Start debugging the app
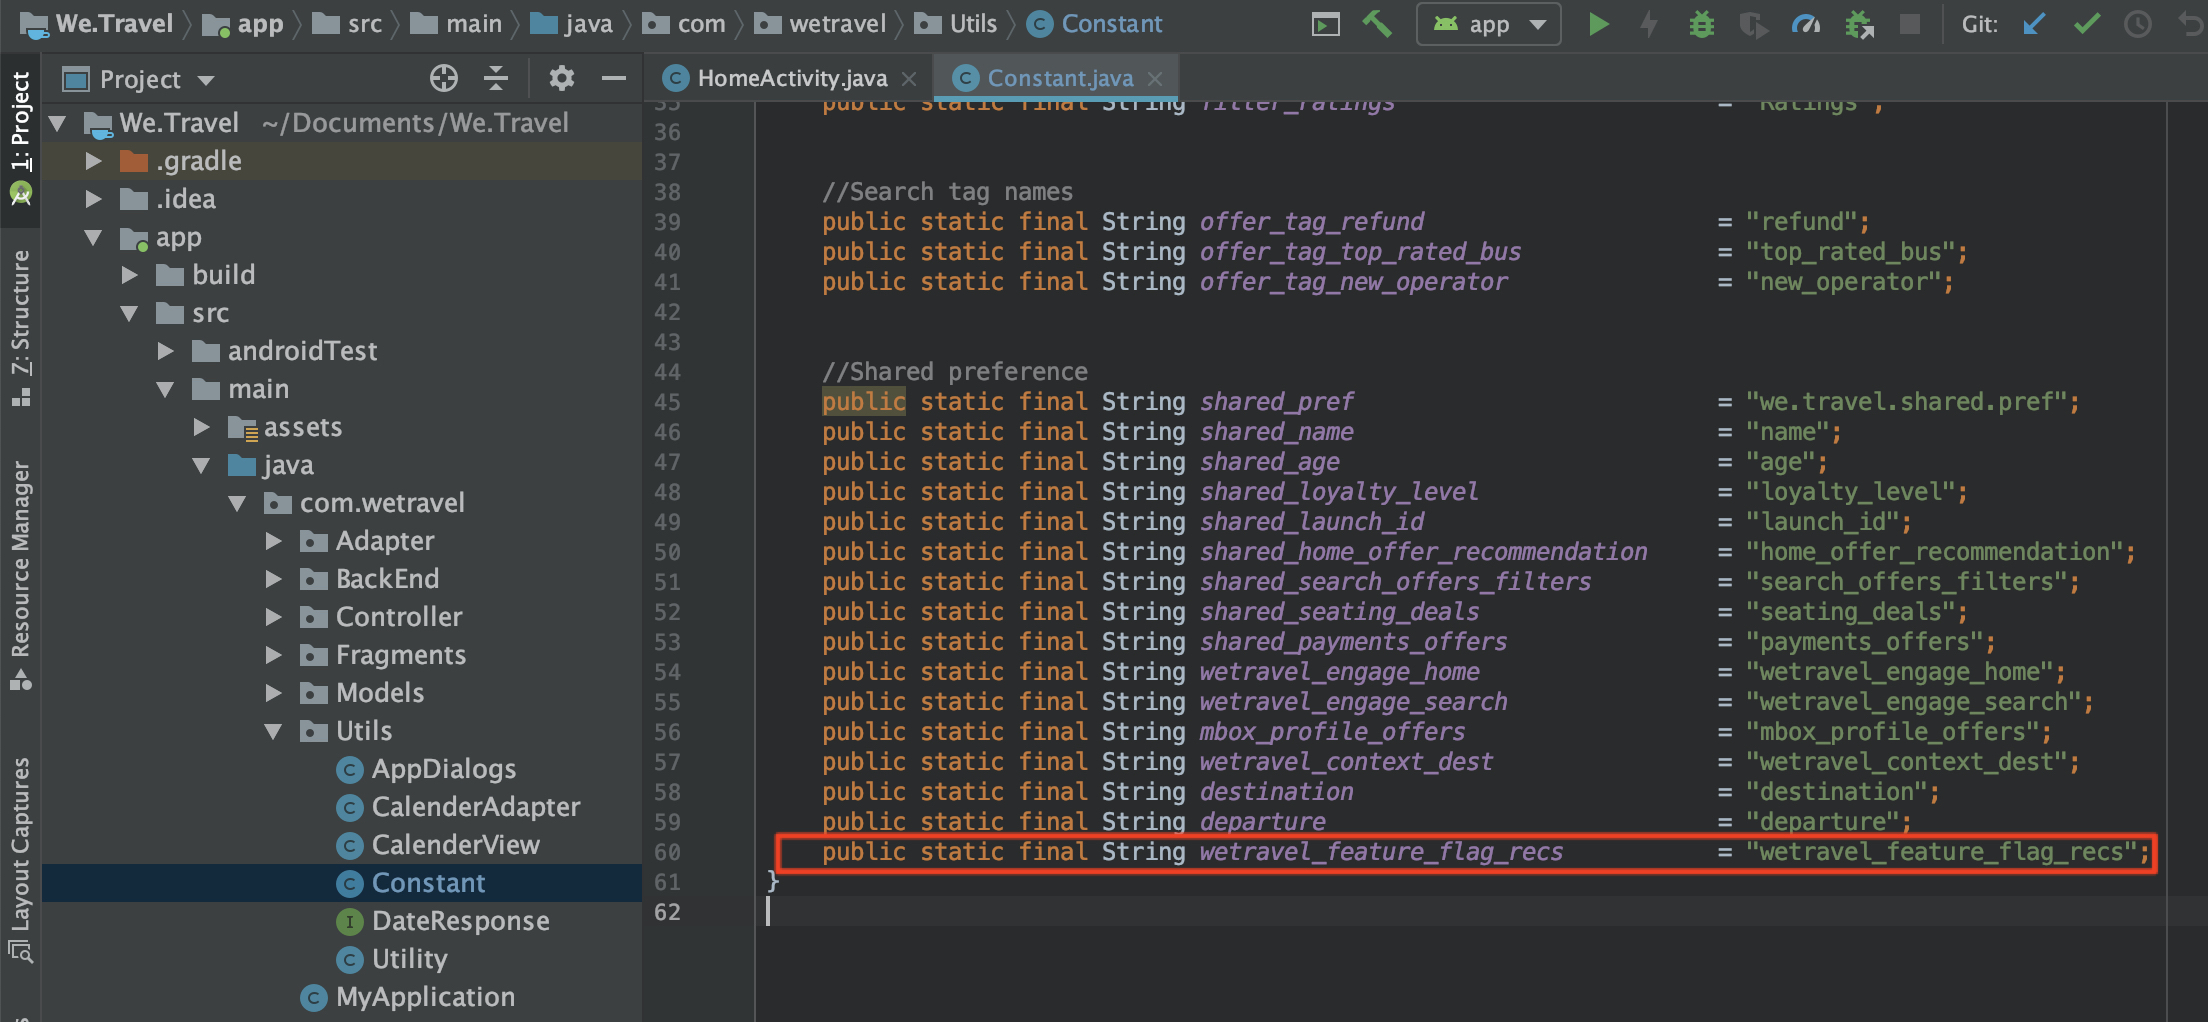 point(1700,23)
